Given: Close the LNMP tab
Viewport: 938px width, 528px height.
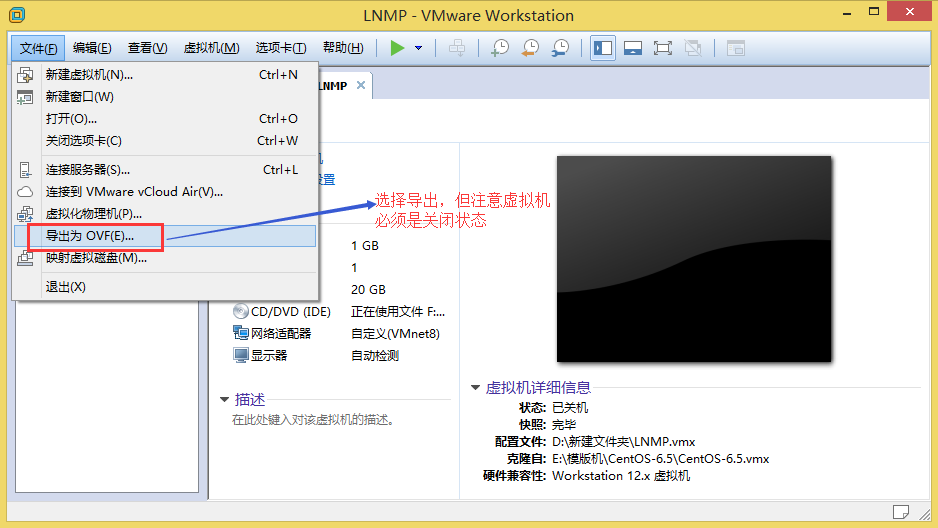Looking at the screenshot, I should click(361, 85).
